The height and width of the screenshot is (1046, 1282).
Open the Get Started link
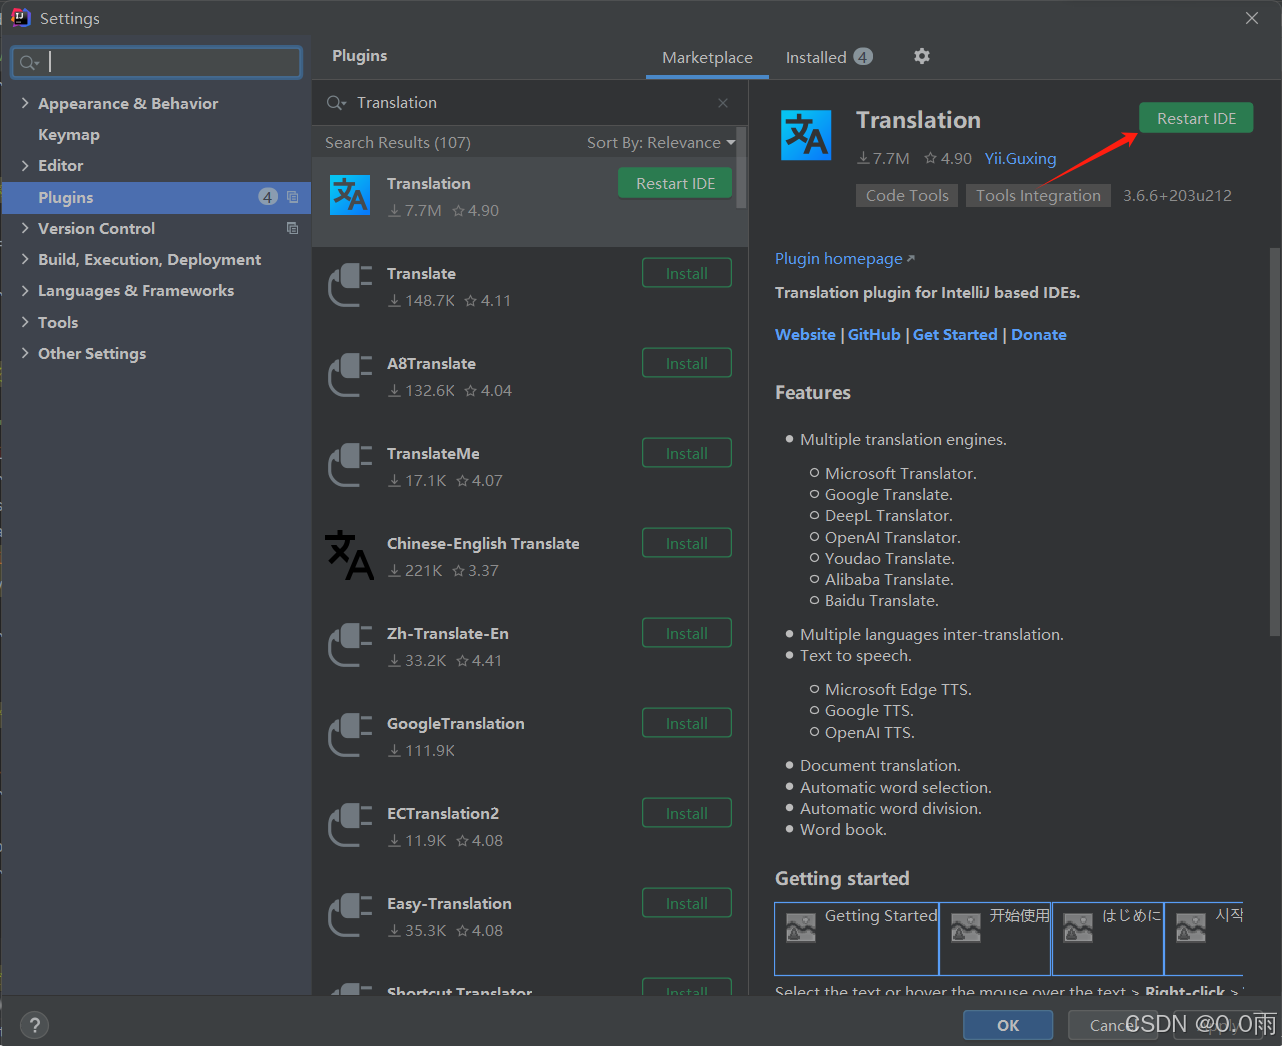(955, 334)
